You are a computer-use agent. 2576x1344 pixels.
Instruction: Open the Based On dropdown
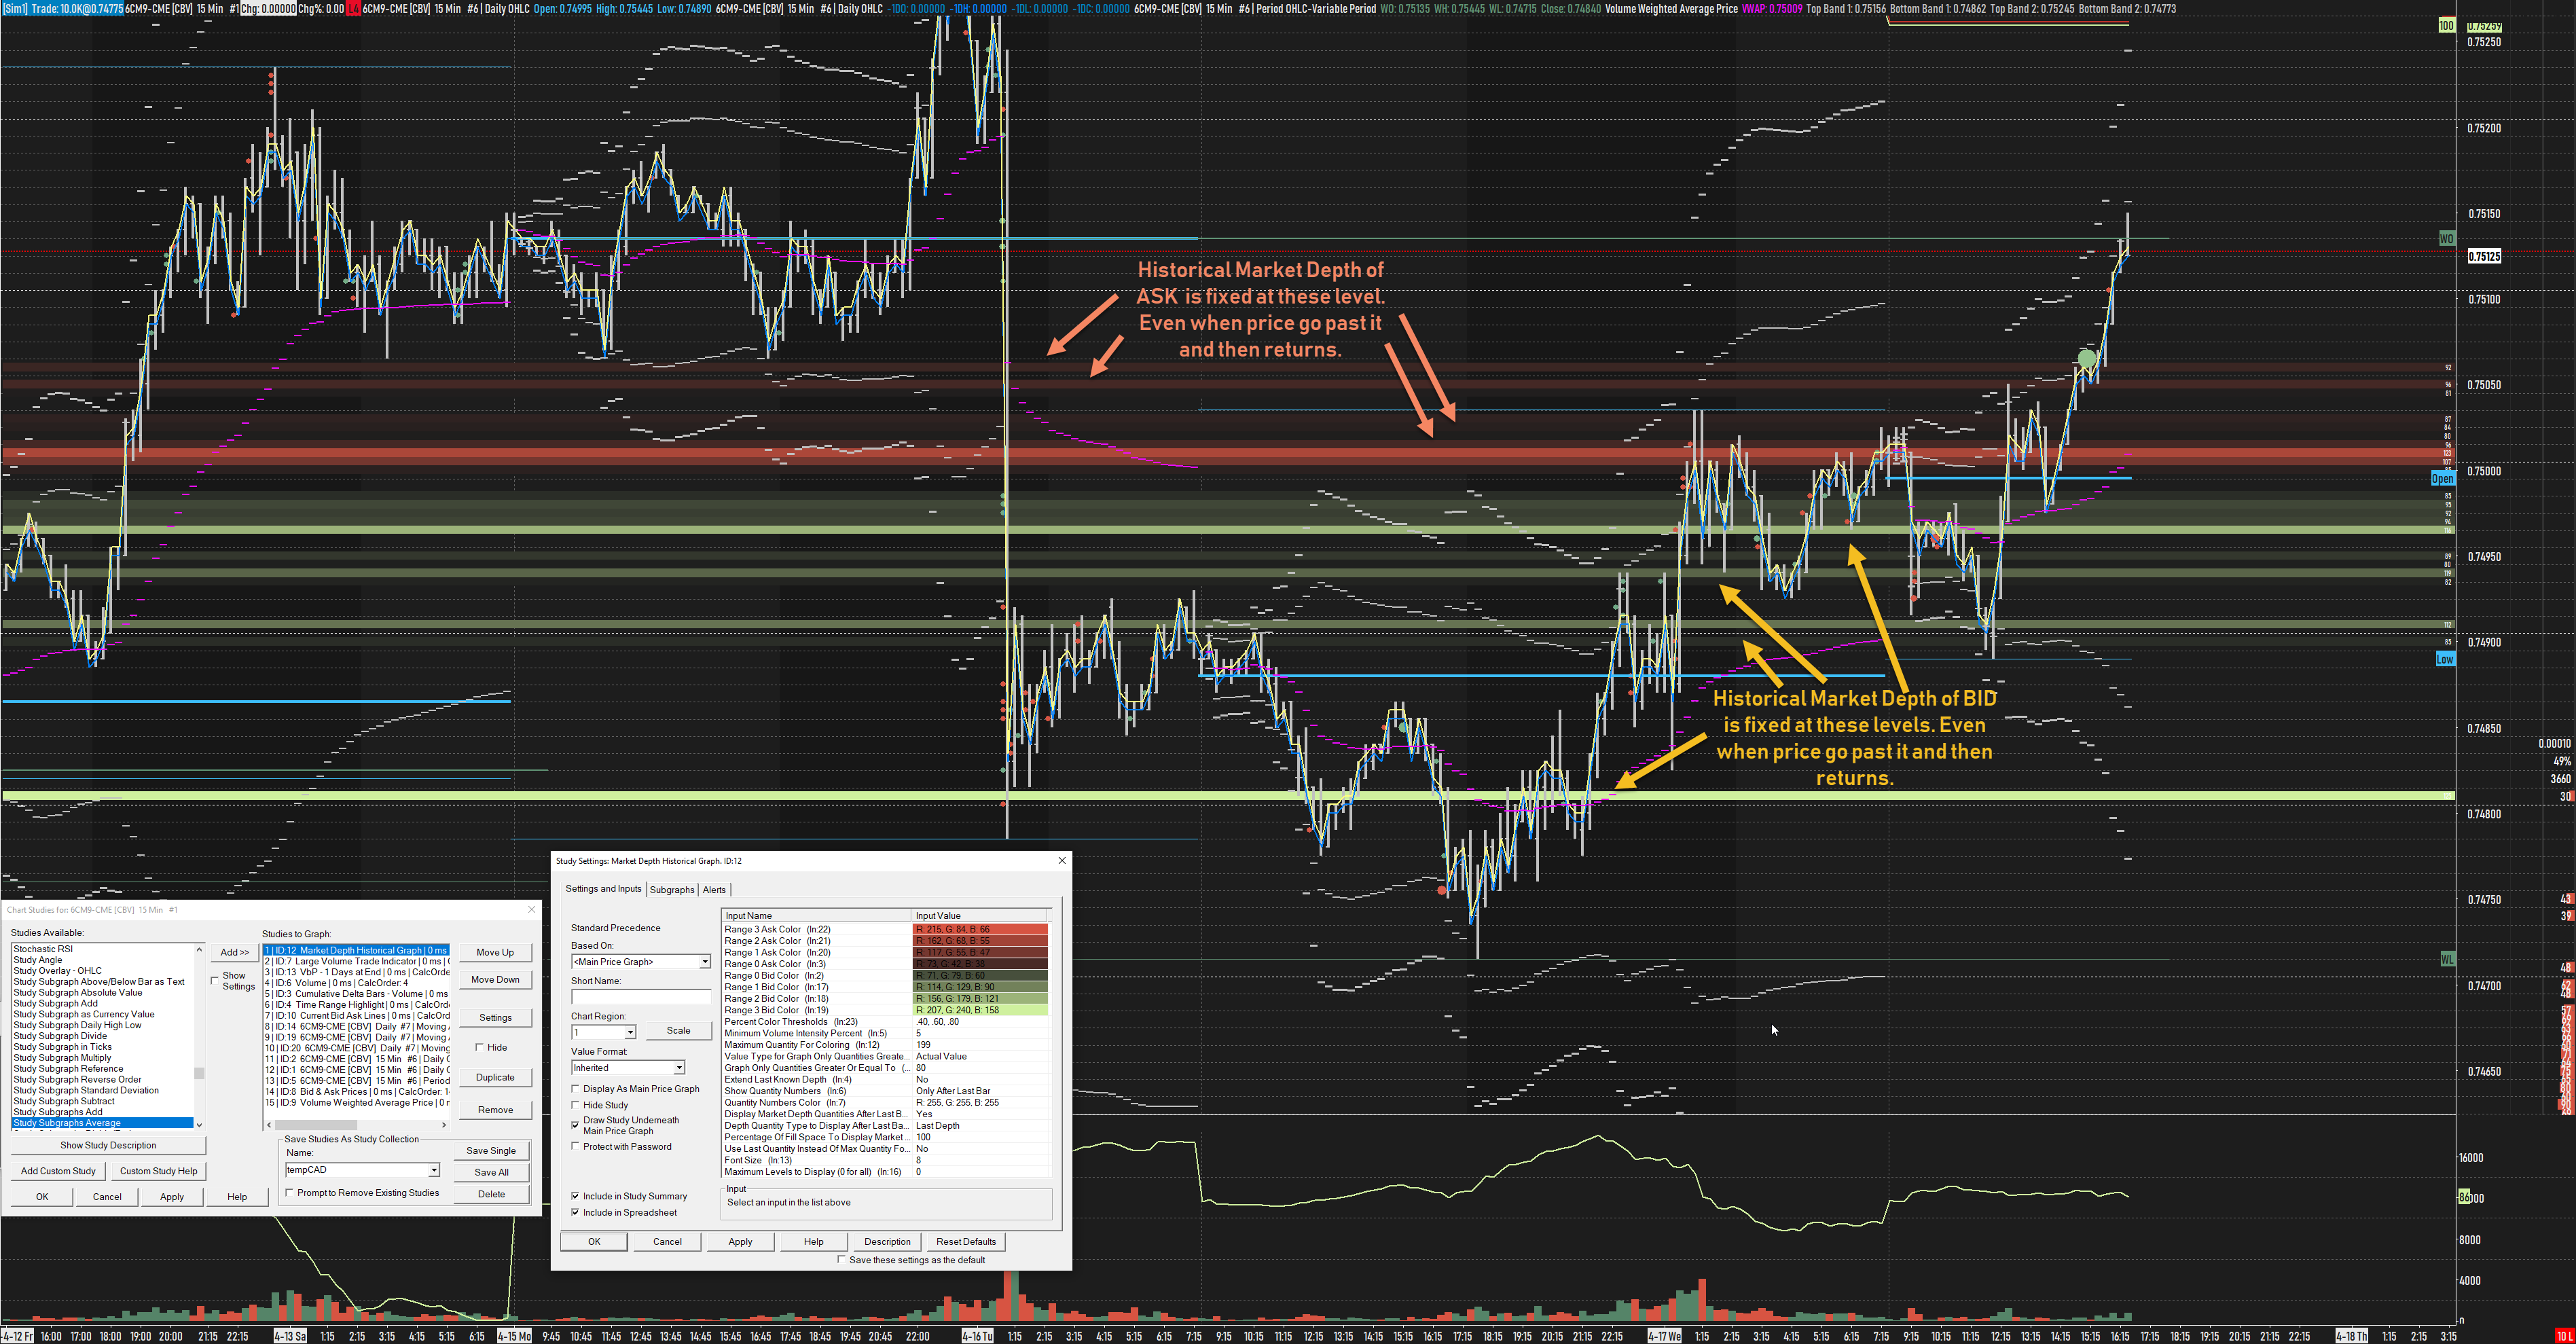pos(704,962)
